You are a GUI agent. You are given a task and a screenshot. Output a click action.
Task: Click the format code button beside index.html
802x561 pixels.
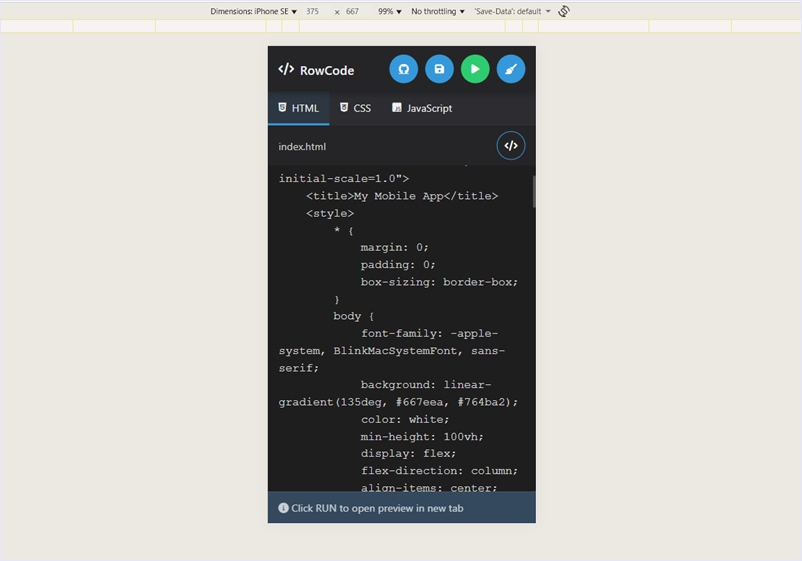(x=511, y=146)
